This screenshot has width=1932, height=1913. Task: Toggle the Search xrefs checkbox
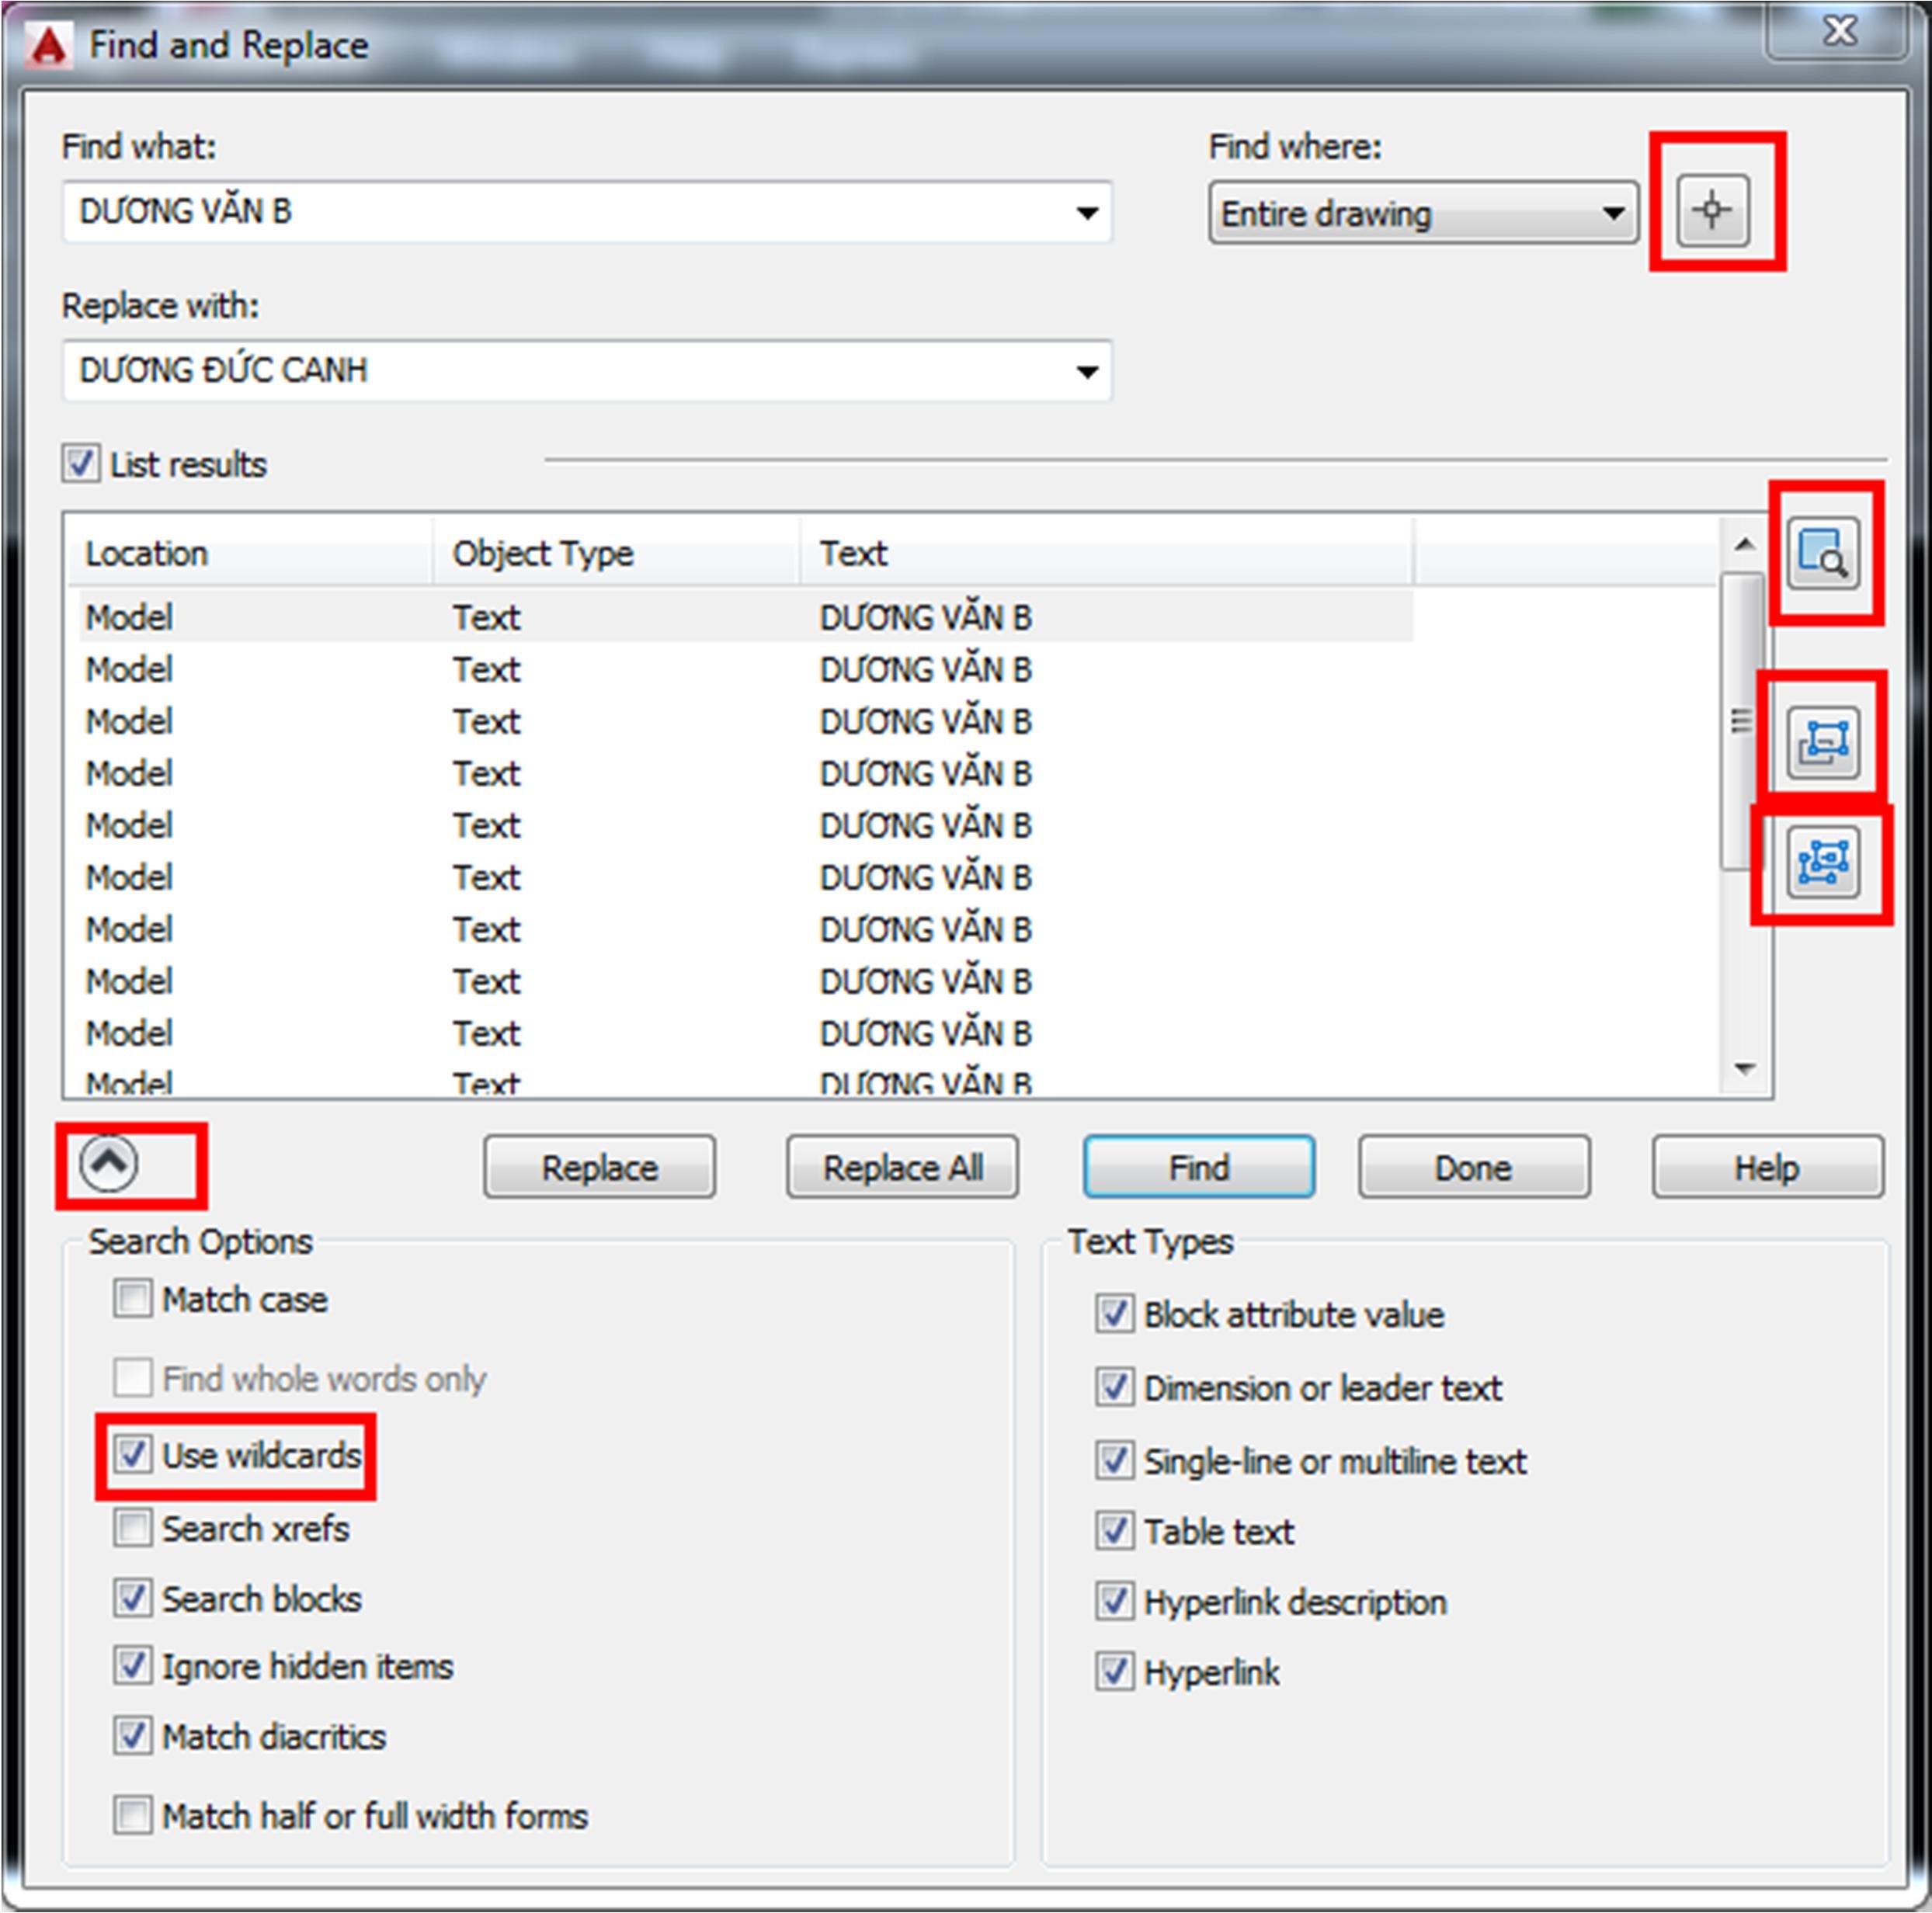pyautogui.click(x=133, y=1528)
